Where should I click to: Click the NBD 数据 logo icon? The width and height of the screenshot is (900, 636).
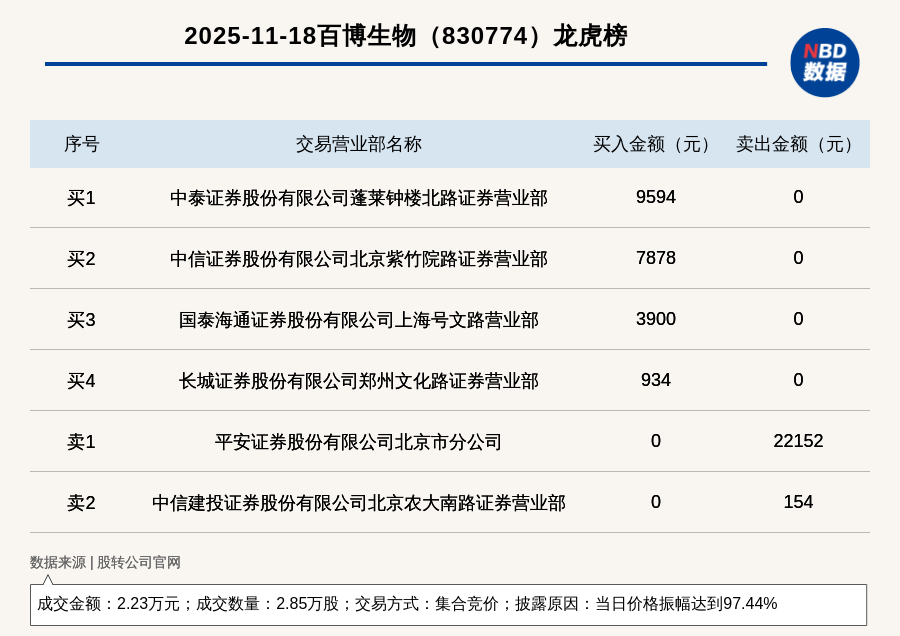824,62
